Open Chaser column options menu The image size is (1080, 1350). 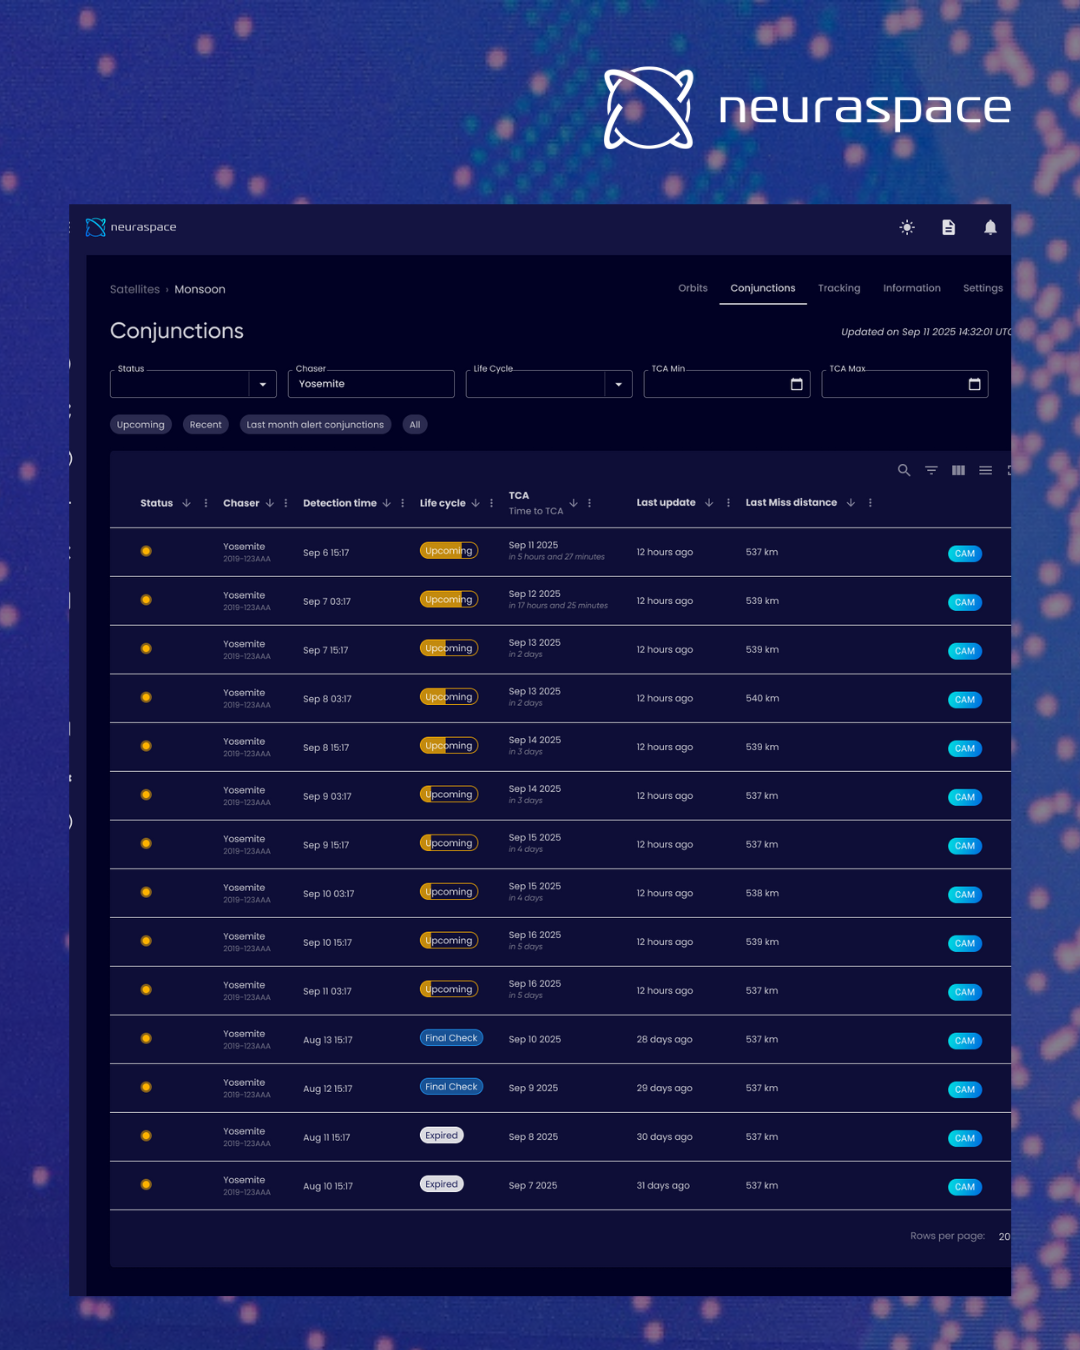pyautogui.click(x=286, y=503)
